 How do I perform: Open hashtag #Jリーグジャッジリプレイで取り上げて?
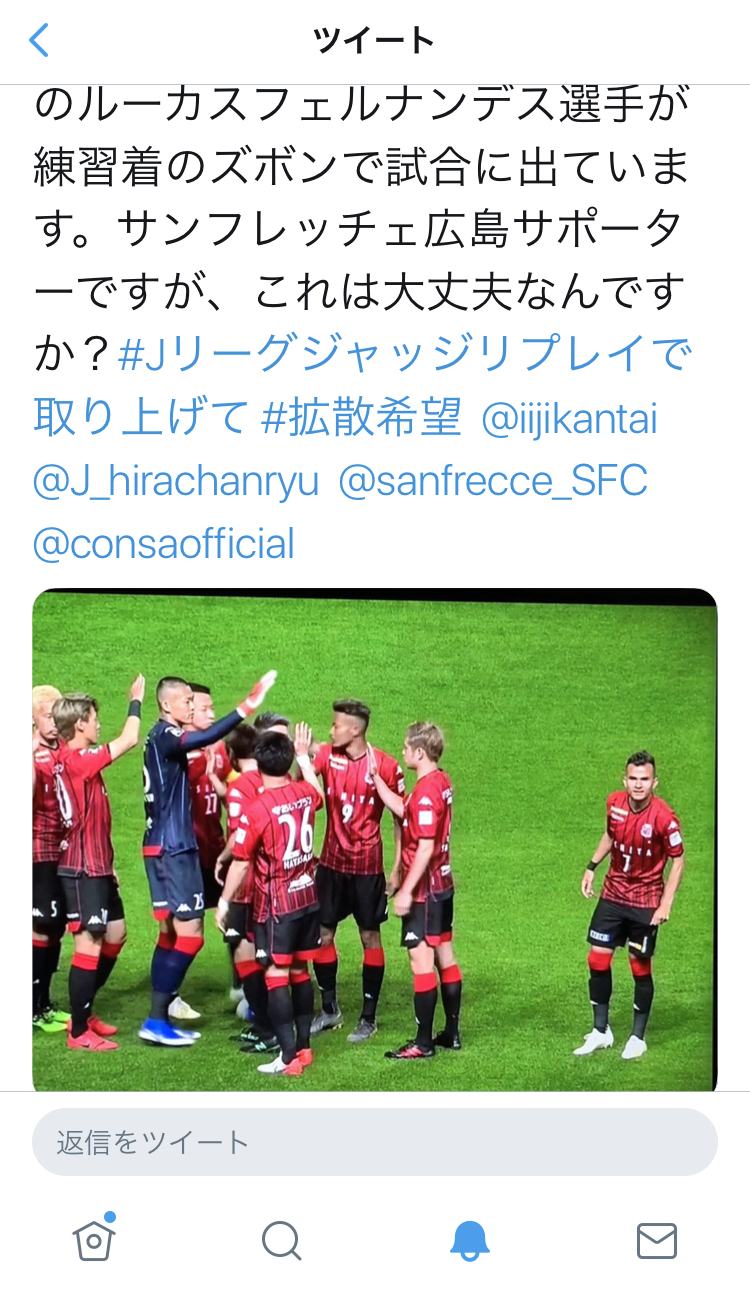(364, 386)
